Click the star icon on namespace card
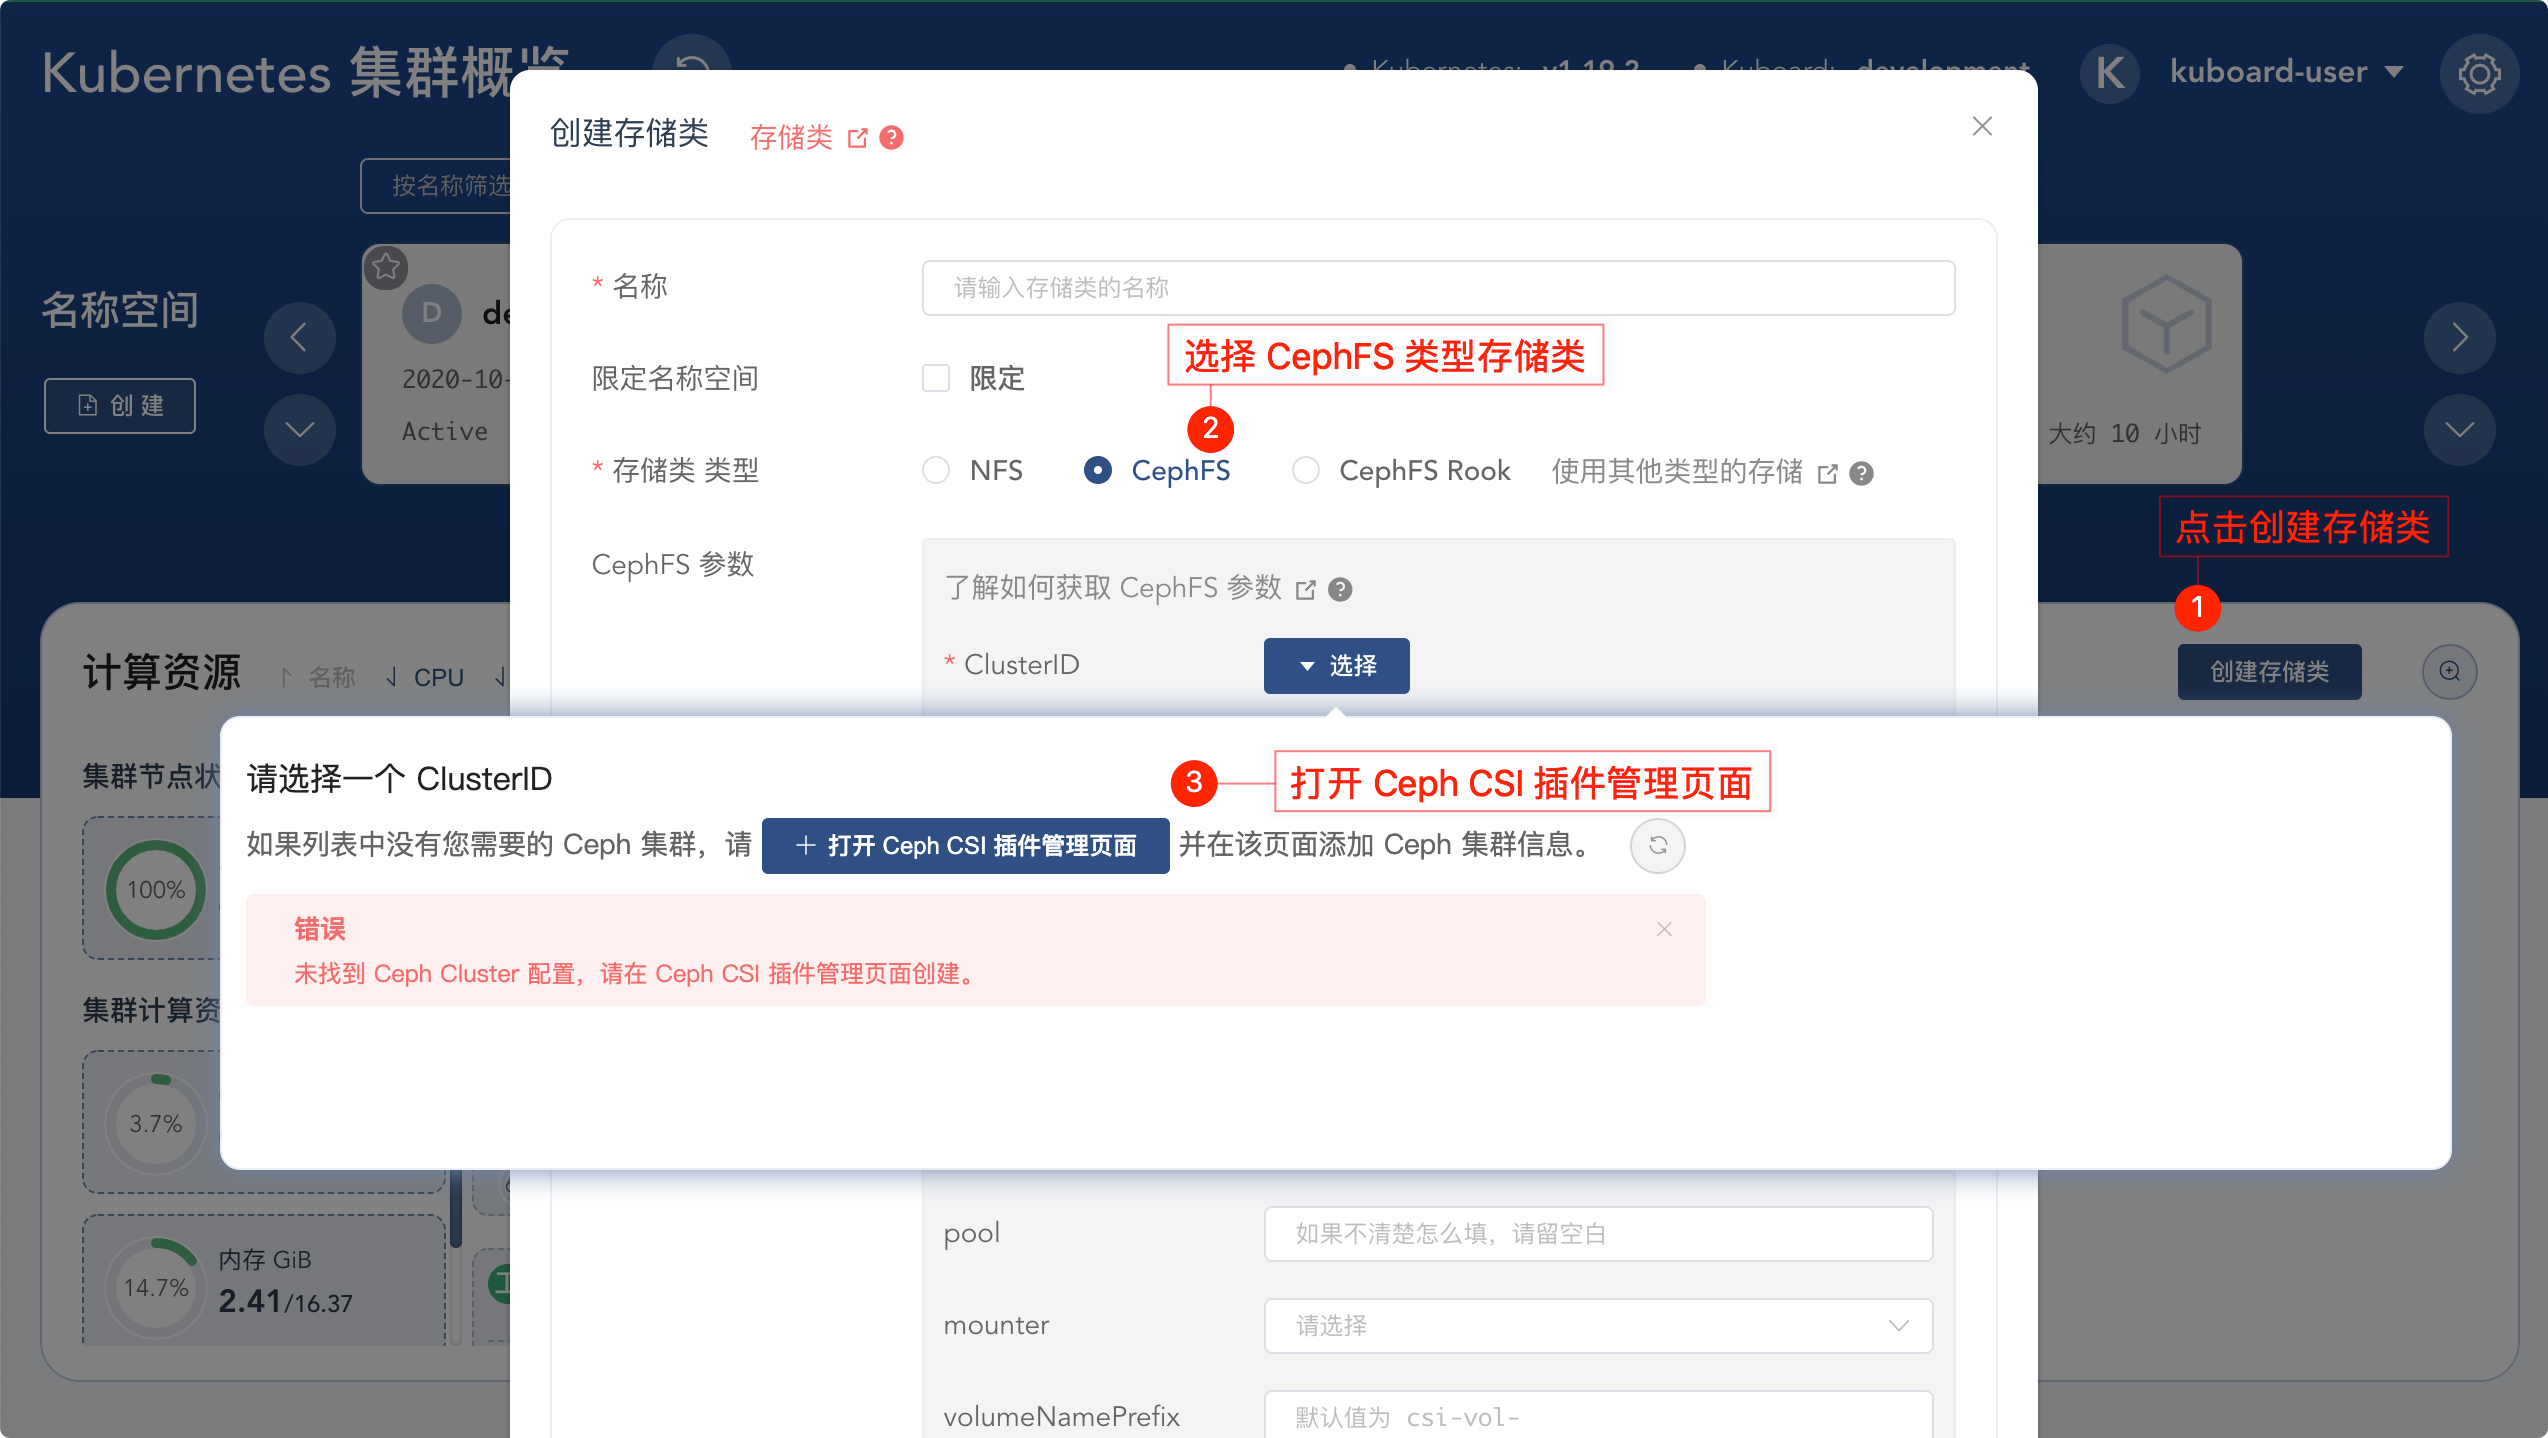Viewport: 2548px width, 1438px height. 386,267
